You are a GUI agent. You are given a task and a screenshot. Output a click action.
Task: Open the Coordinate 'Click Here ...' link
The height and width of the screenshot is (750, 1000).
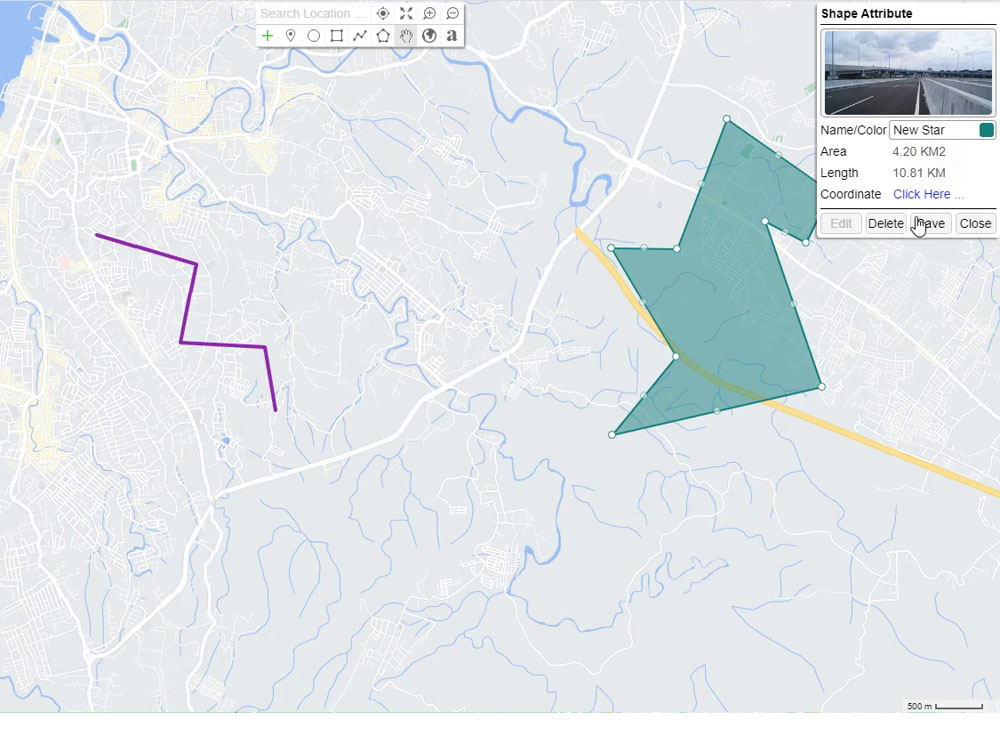pyautogui.click(x=928, y=194)
